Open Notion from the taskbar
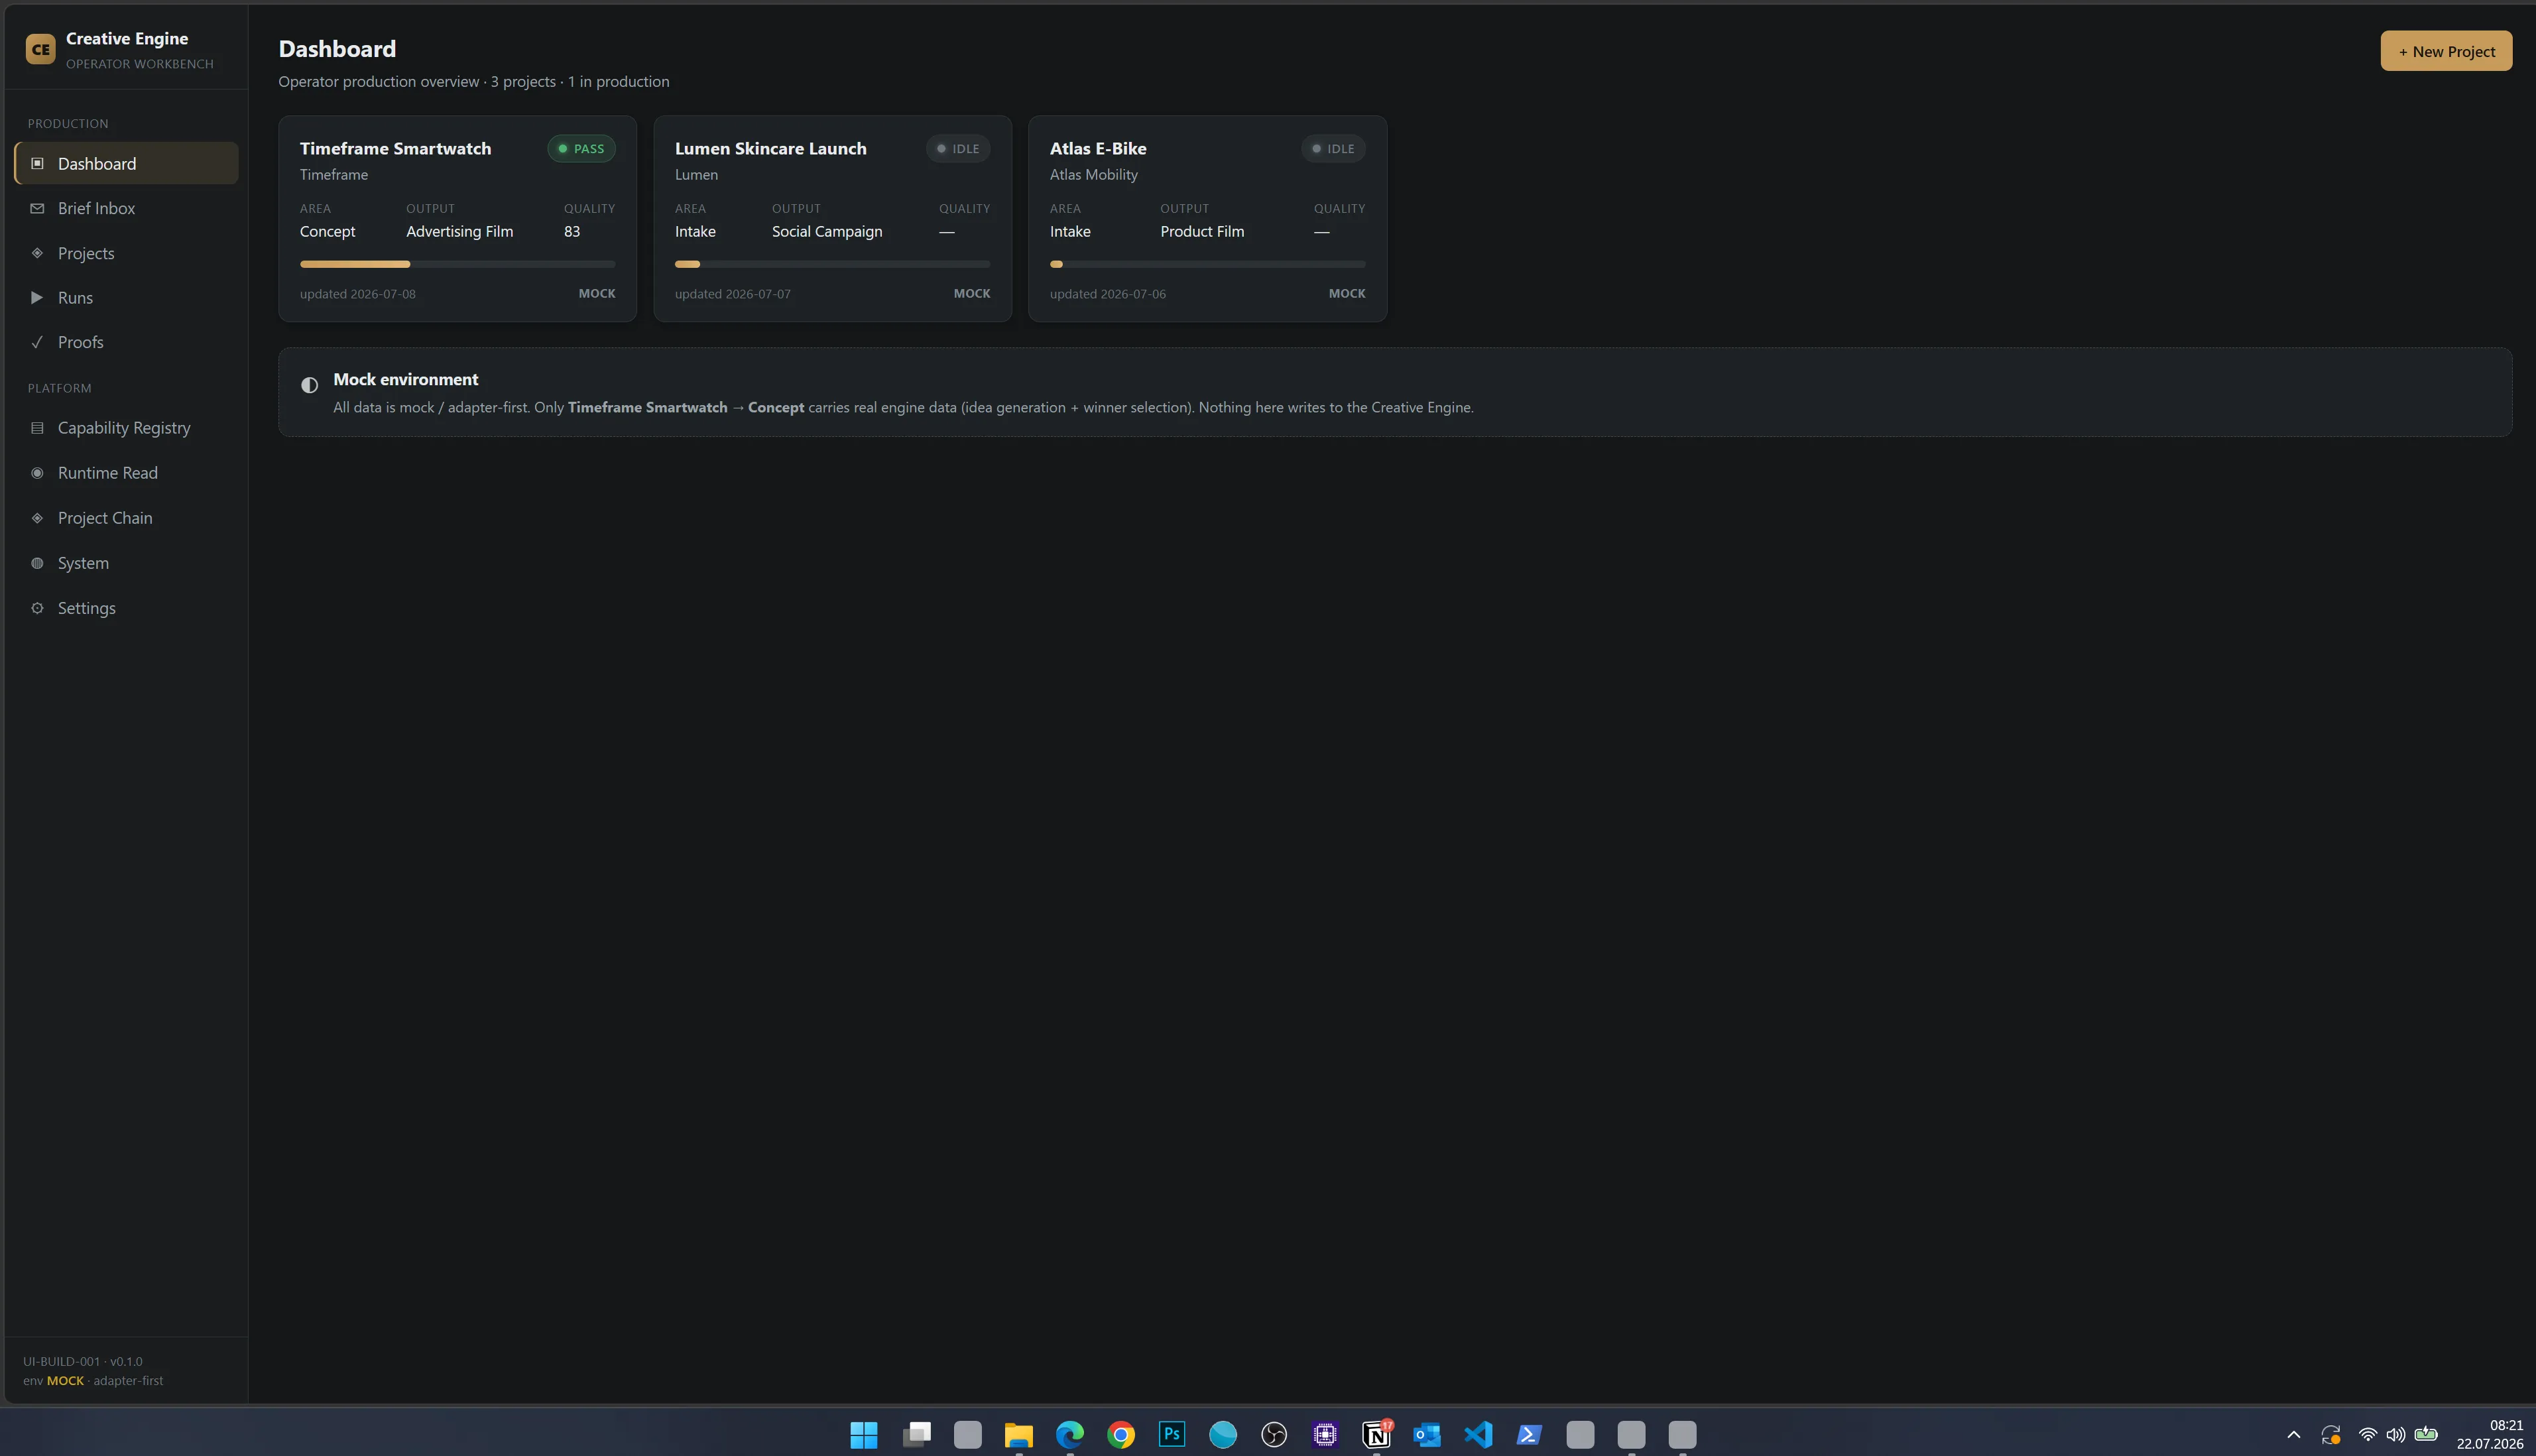 (1377, 1435)
